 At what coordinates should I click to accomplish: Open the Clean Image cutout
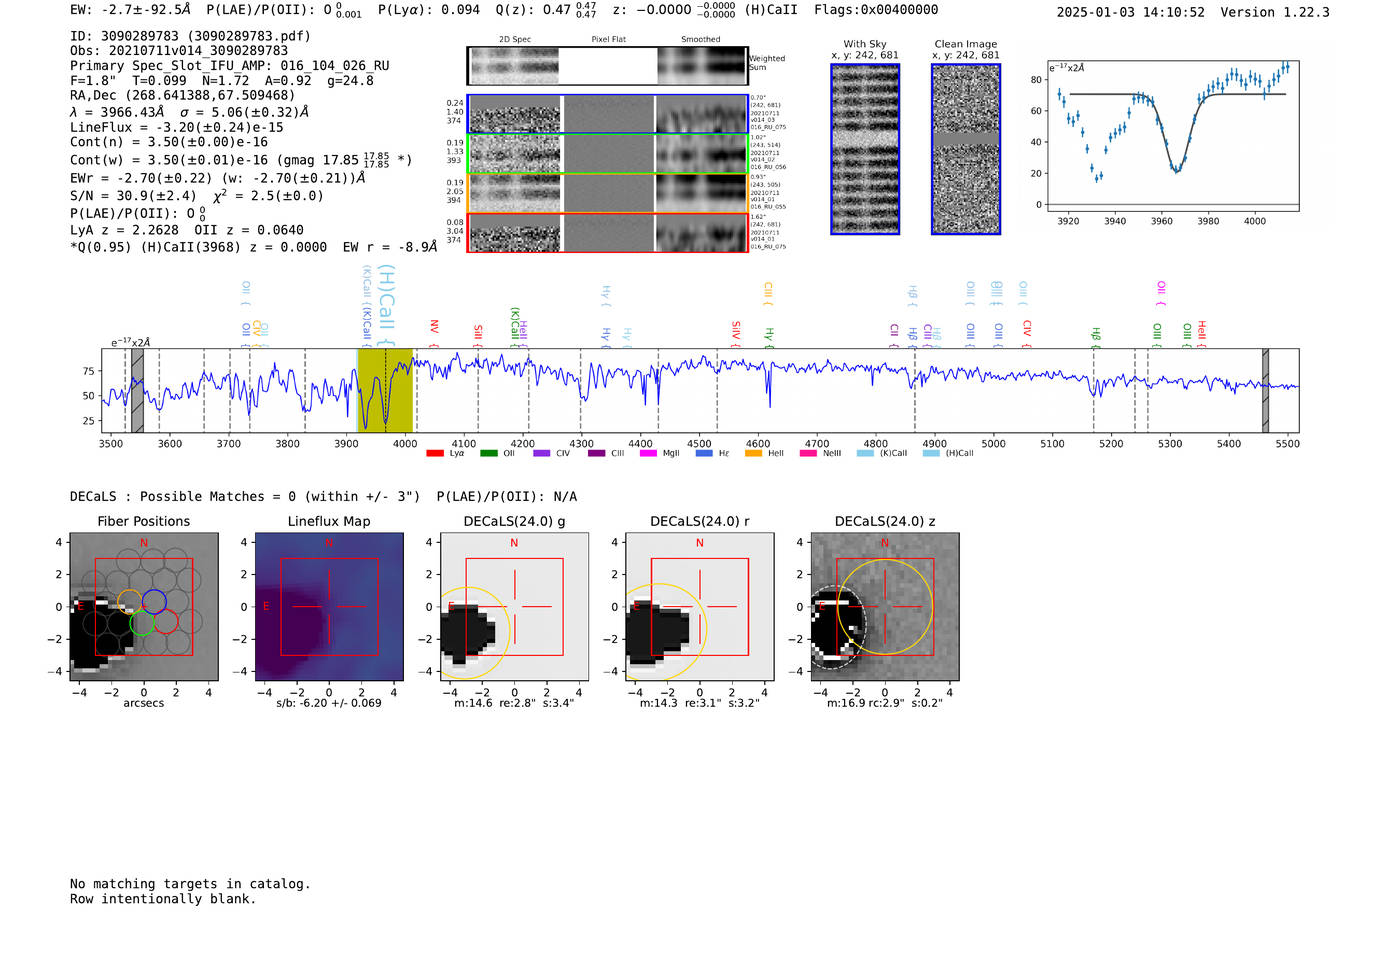(x=966, y=149)
